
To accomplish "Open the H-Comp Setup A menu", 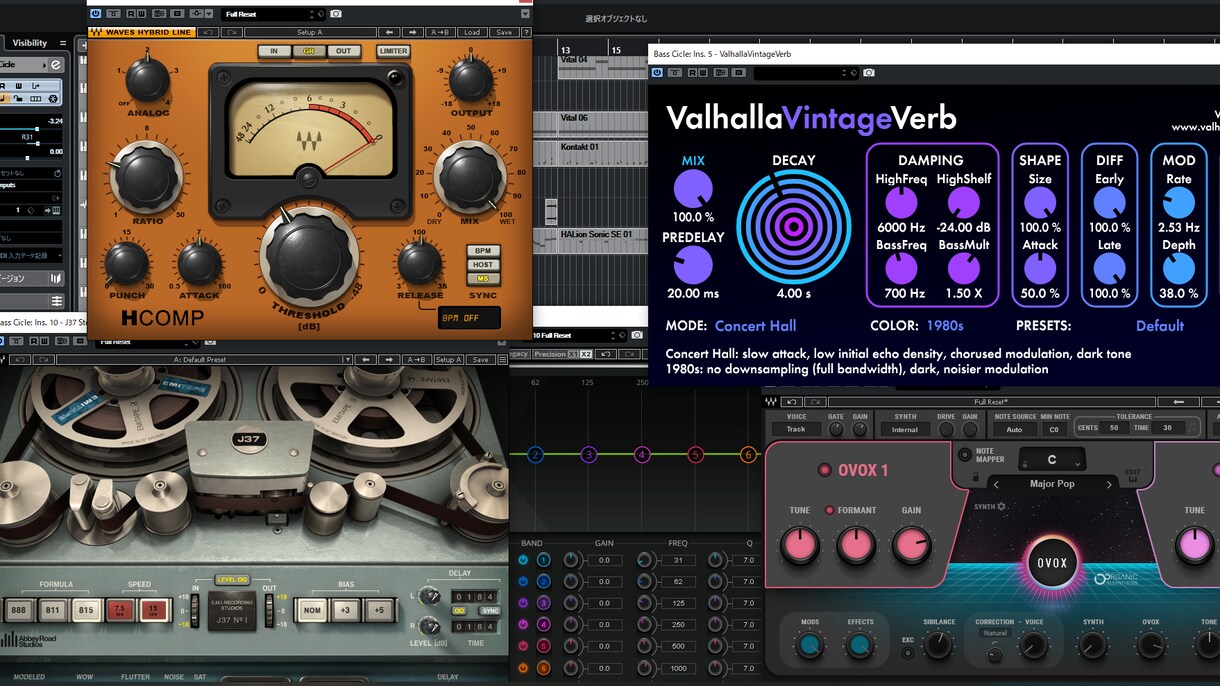I will pyautogui.click(x=310, y=32).
